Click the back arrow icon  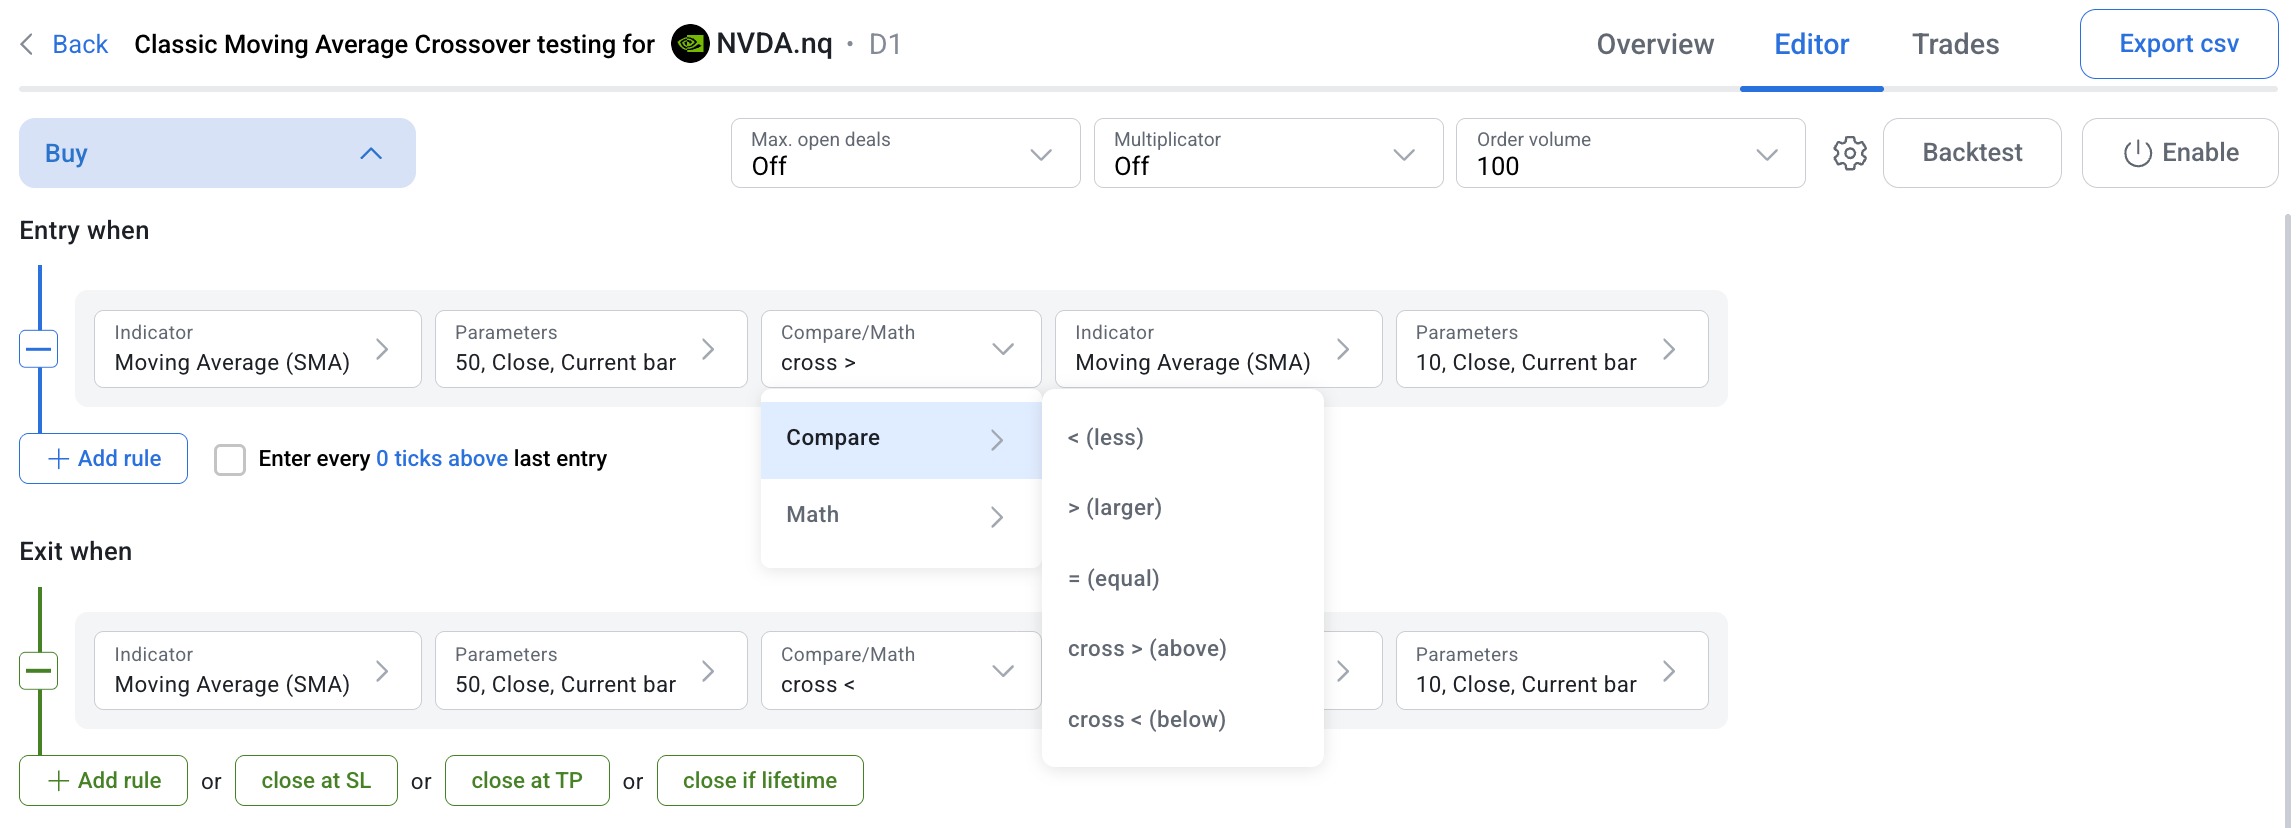point(27,44)
